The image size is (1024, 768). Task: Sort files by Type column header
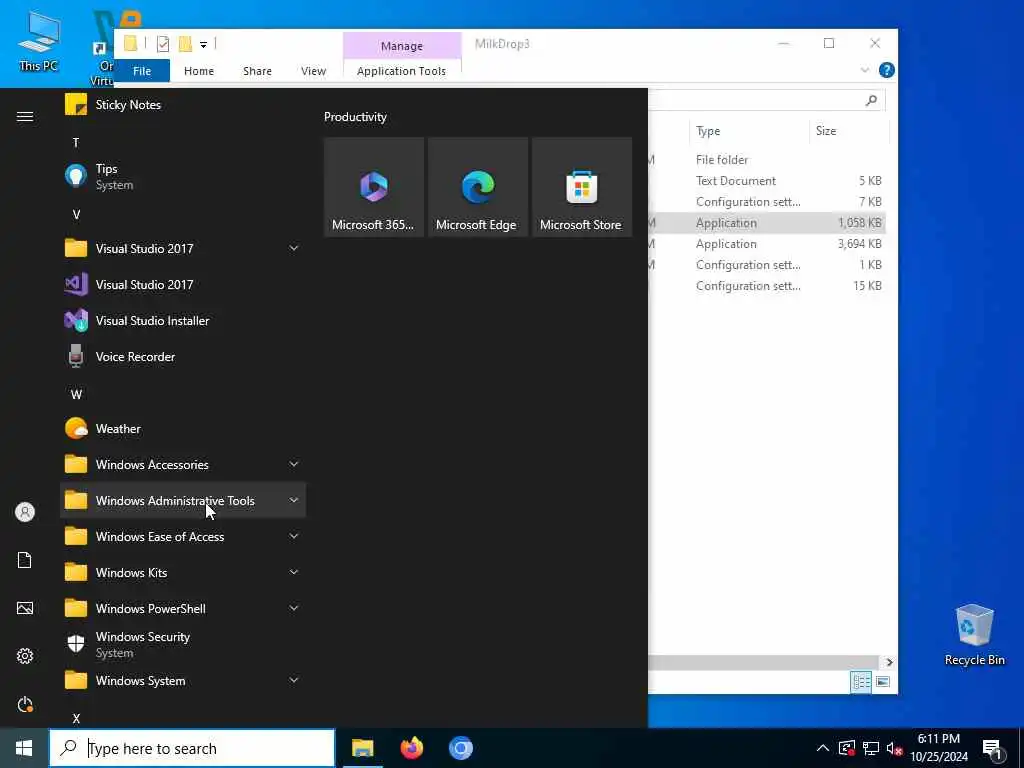748,131
